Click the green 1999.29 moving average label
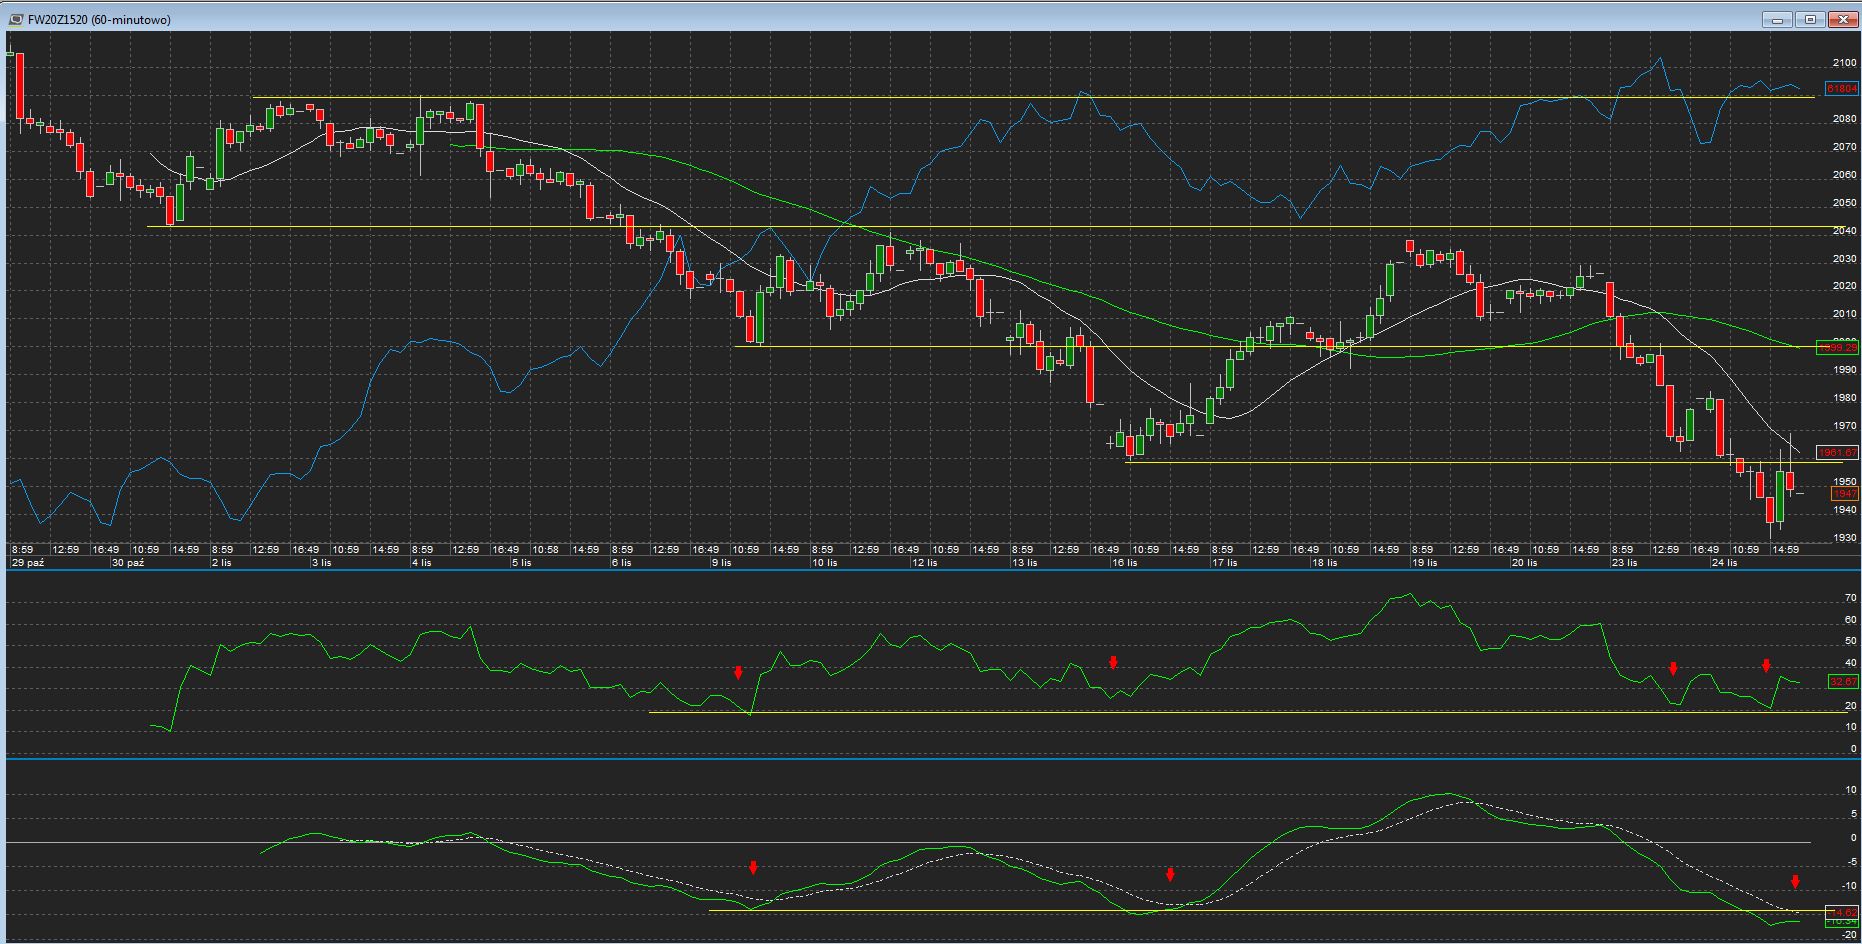1862x944 pixels. pos(1837,347)
